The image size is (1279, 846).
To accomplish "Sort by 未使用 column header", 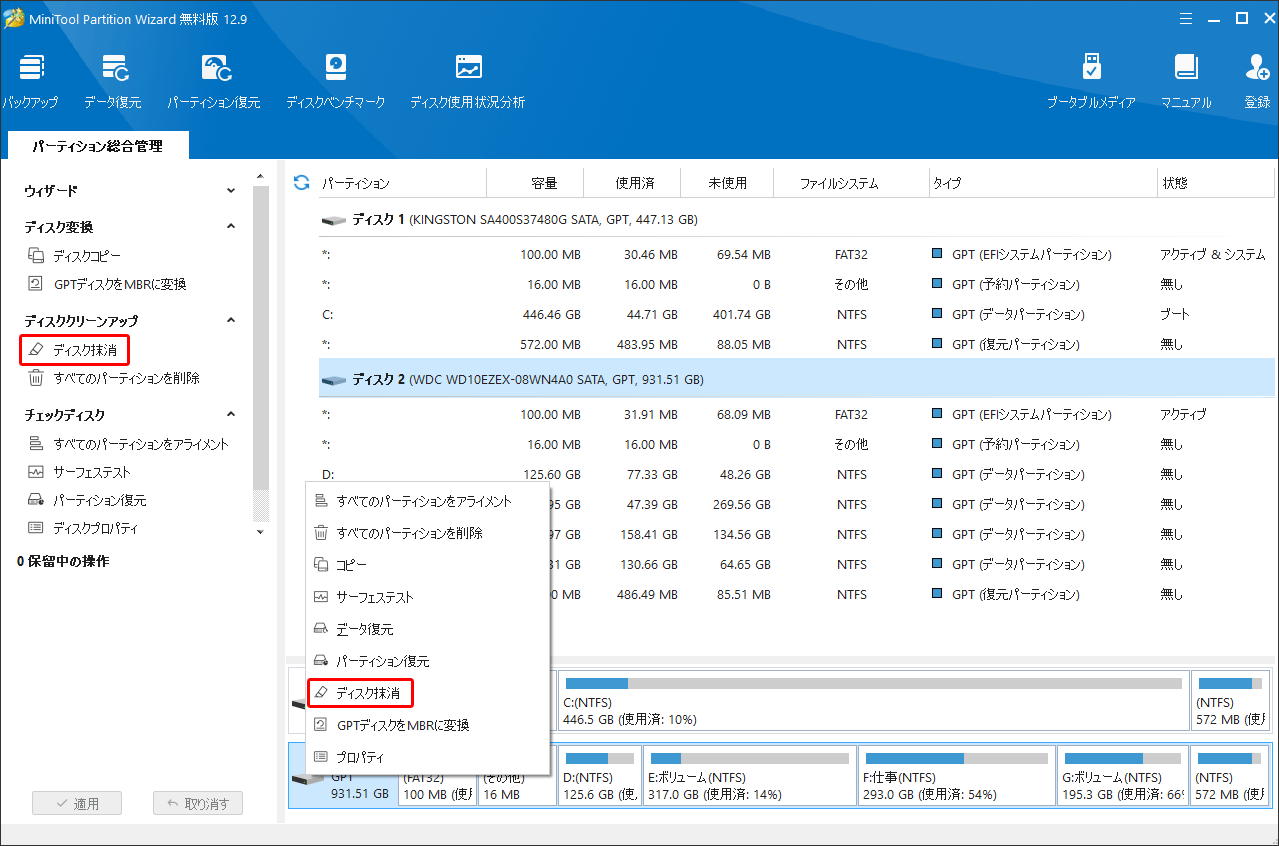I will [727, 183].
